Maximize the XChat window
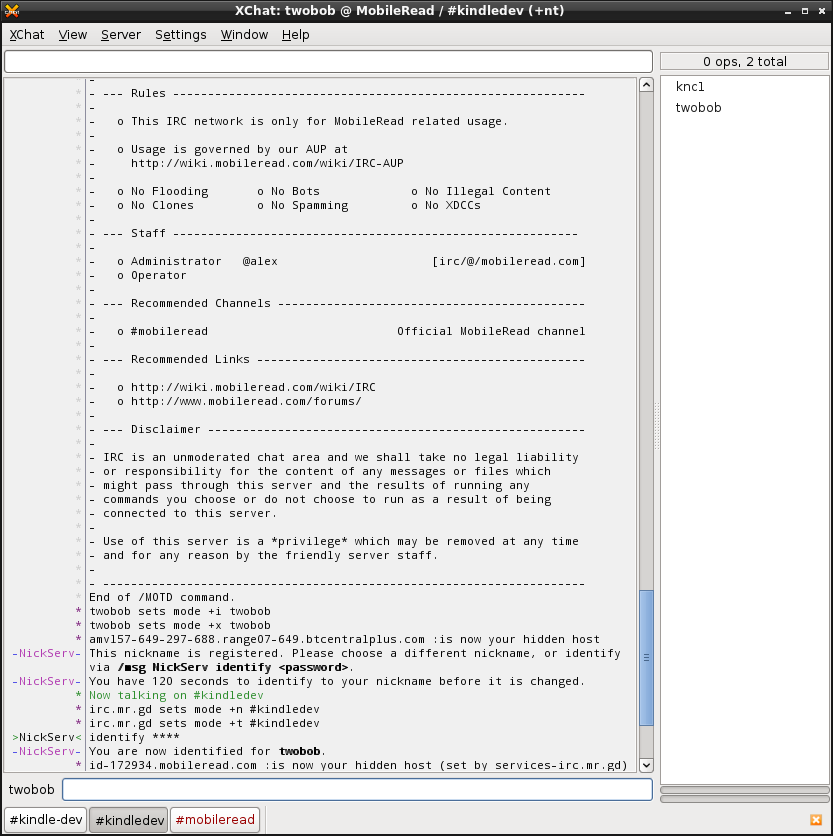The height and width of the screenshot is (836, 833). (x=805, y=11)
